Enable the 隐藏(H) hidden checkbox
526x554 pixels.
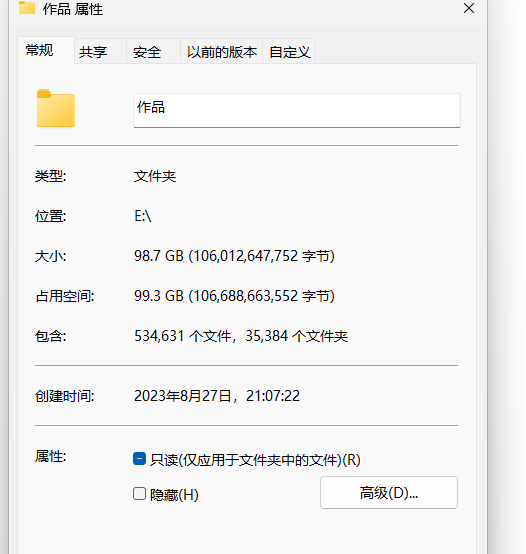click(x=139, y=494)
